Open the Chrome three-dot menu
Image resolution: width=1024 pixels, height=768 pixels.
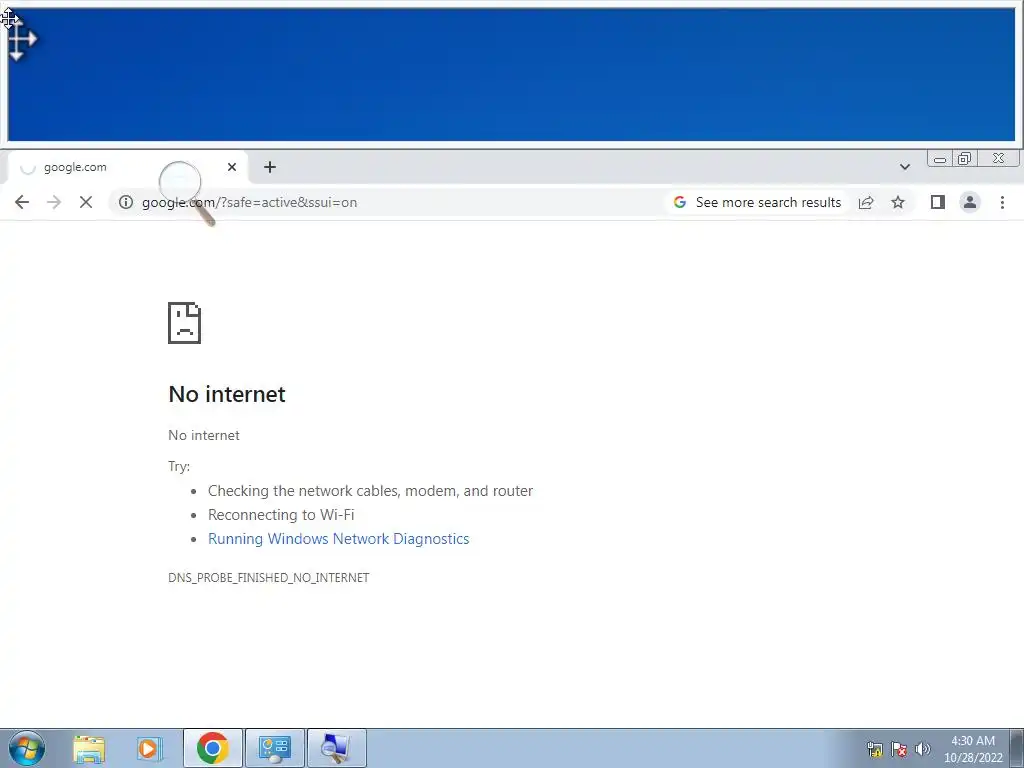(x=1002, y=202)
